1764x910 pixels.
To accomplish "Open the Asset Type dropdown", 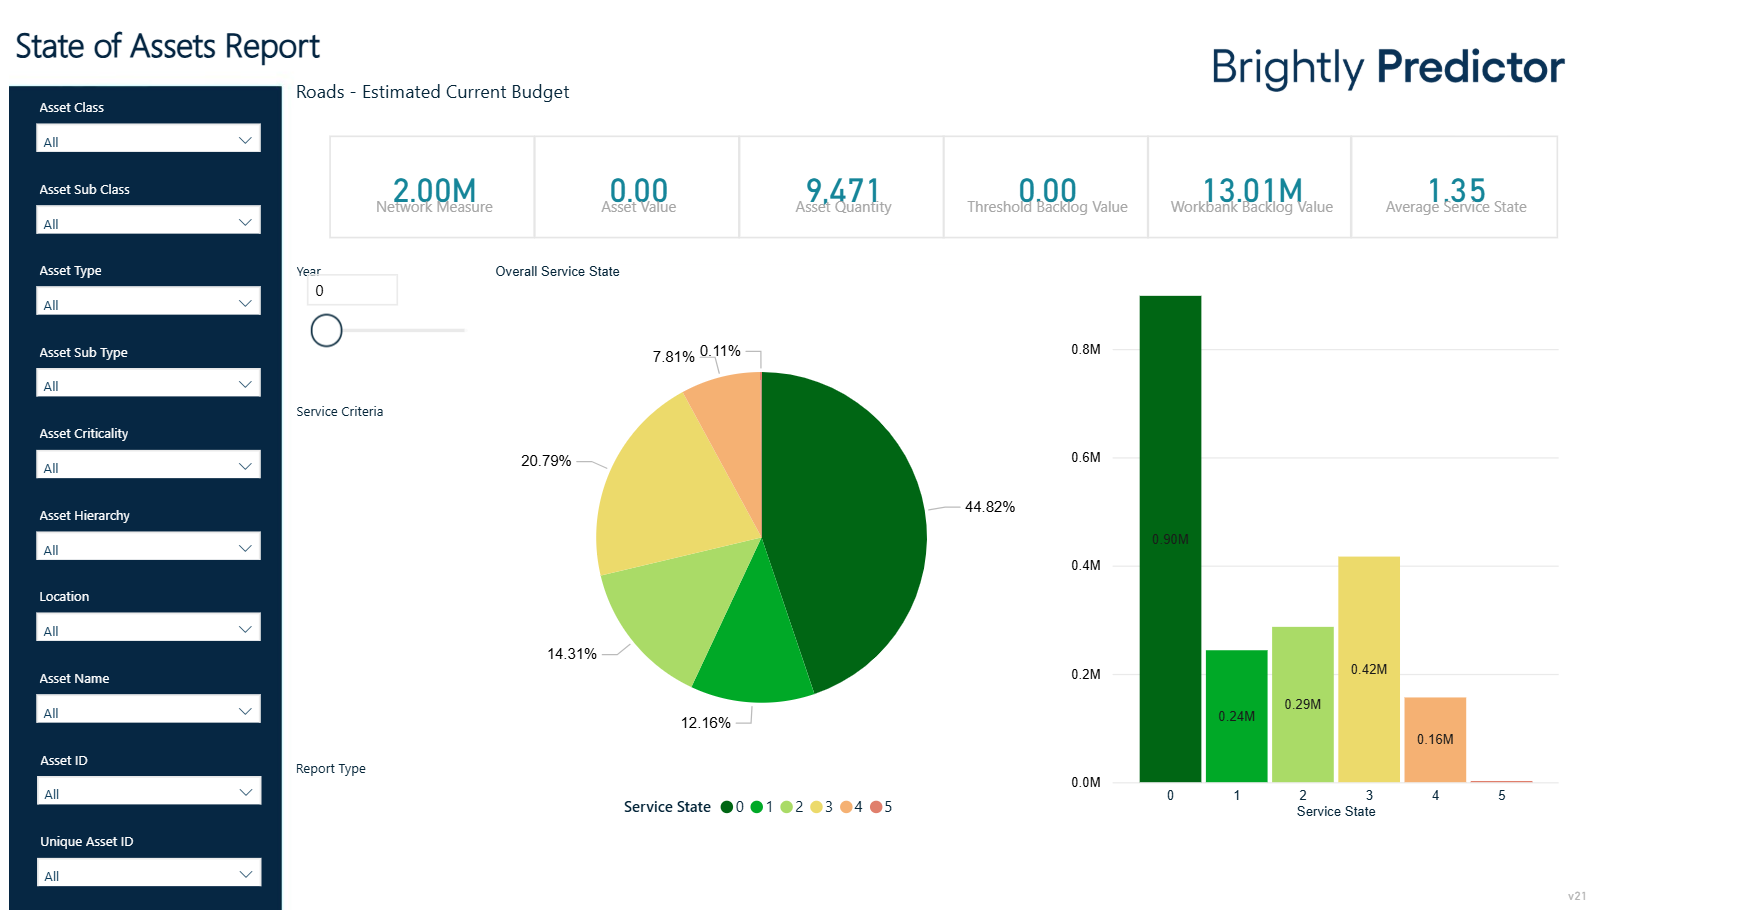I will click(x=148, y=302).
